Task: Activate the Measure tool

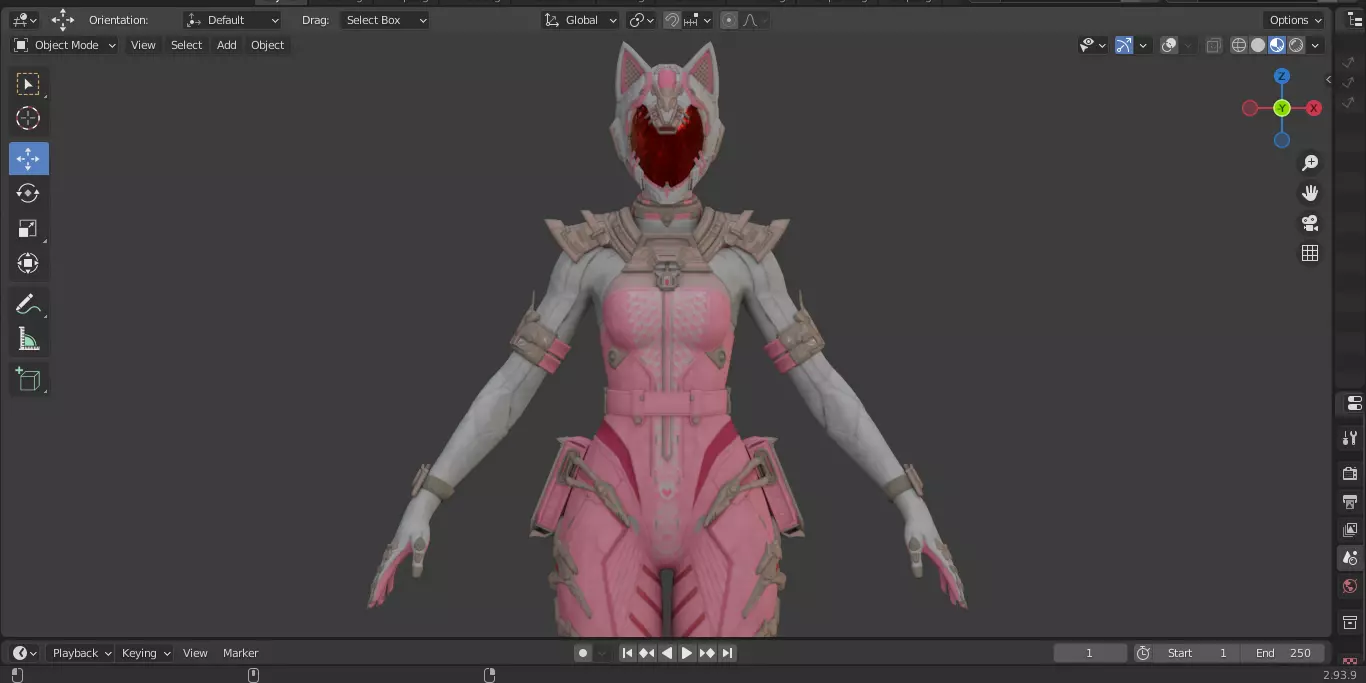Action: [28, 340]
